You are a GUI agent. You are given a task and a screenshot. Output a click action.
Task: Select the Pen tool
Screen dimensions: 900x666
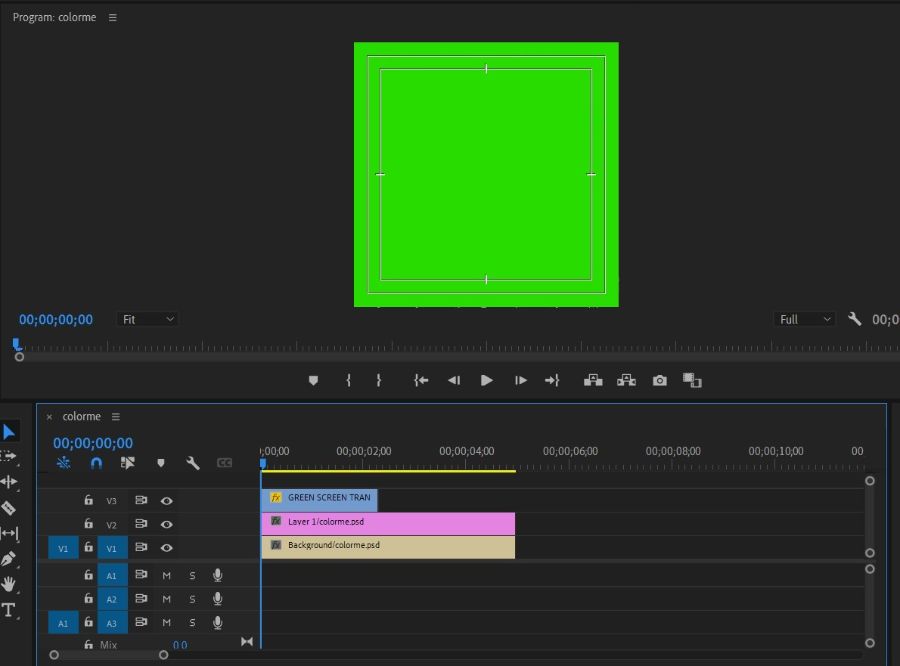coord(9,559)
